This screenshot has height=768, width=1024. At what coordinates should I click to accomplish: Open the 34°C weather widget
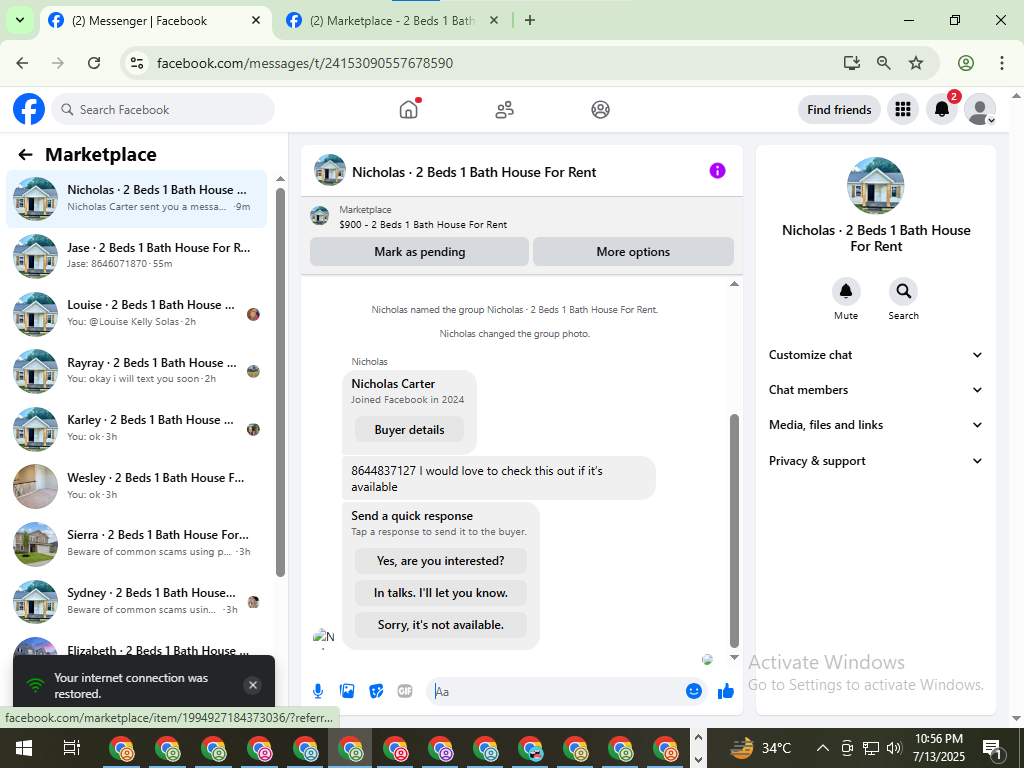pos(760,748)
